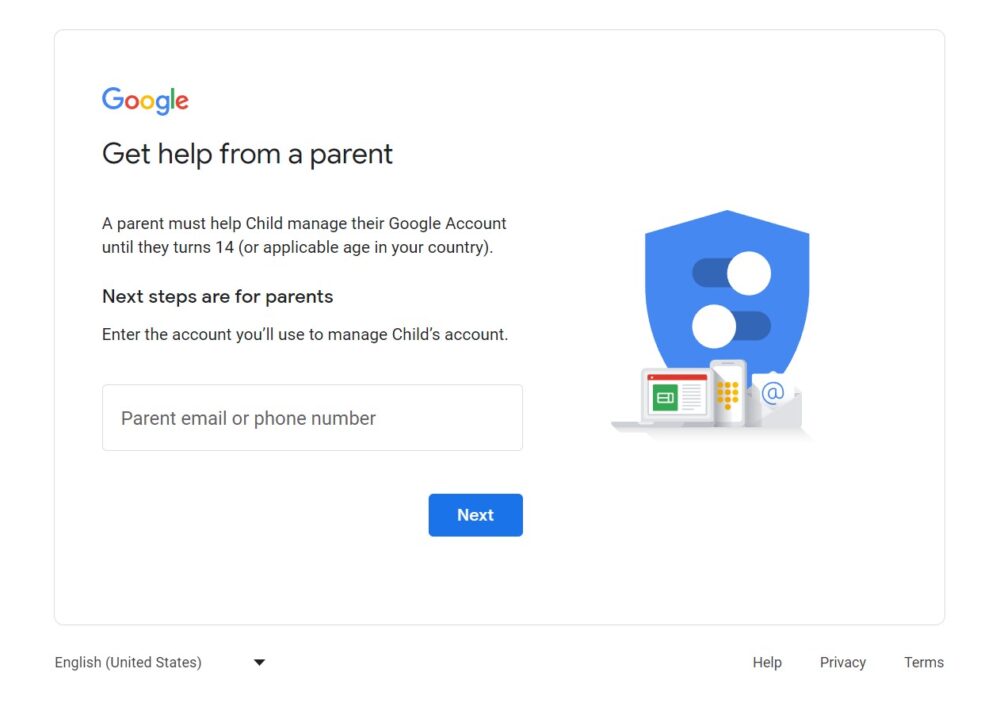Open the English (United States) language selector
The image size is (1000, 703).
pos(128,662)
